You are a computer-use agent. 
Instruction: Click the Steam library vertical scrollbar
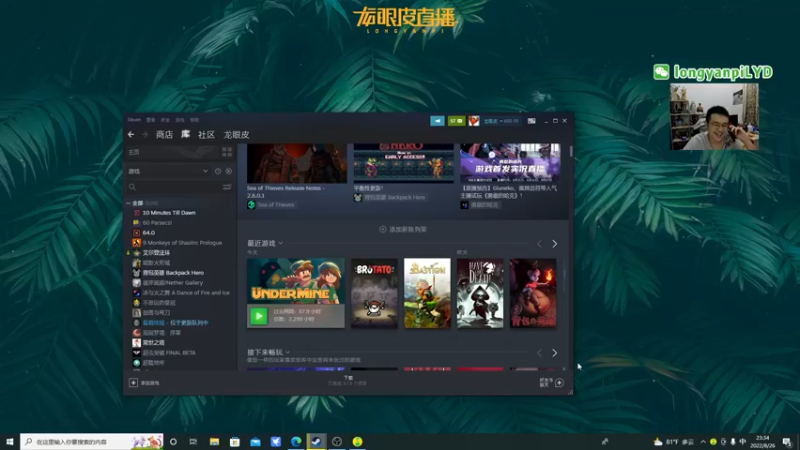click(x=571, y=152)
